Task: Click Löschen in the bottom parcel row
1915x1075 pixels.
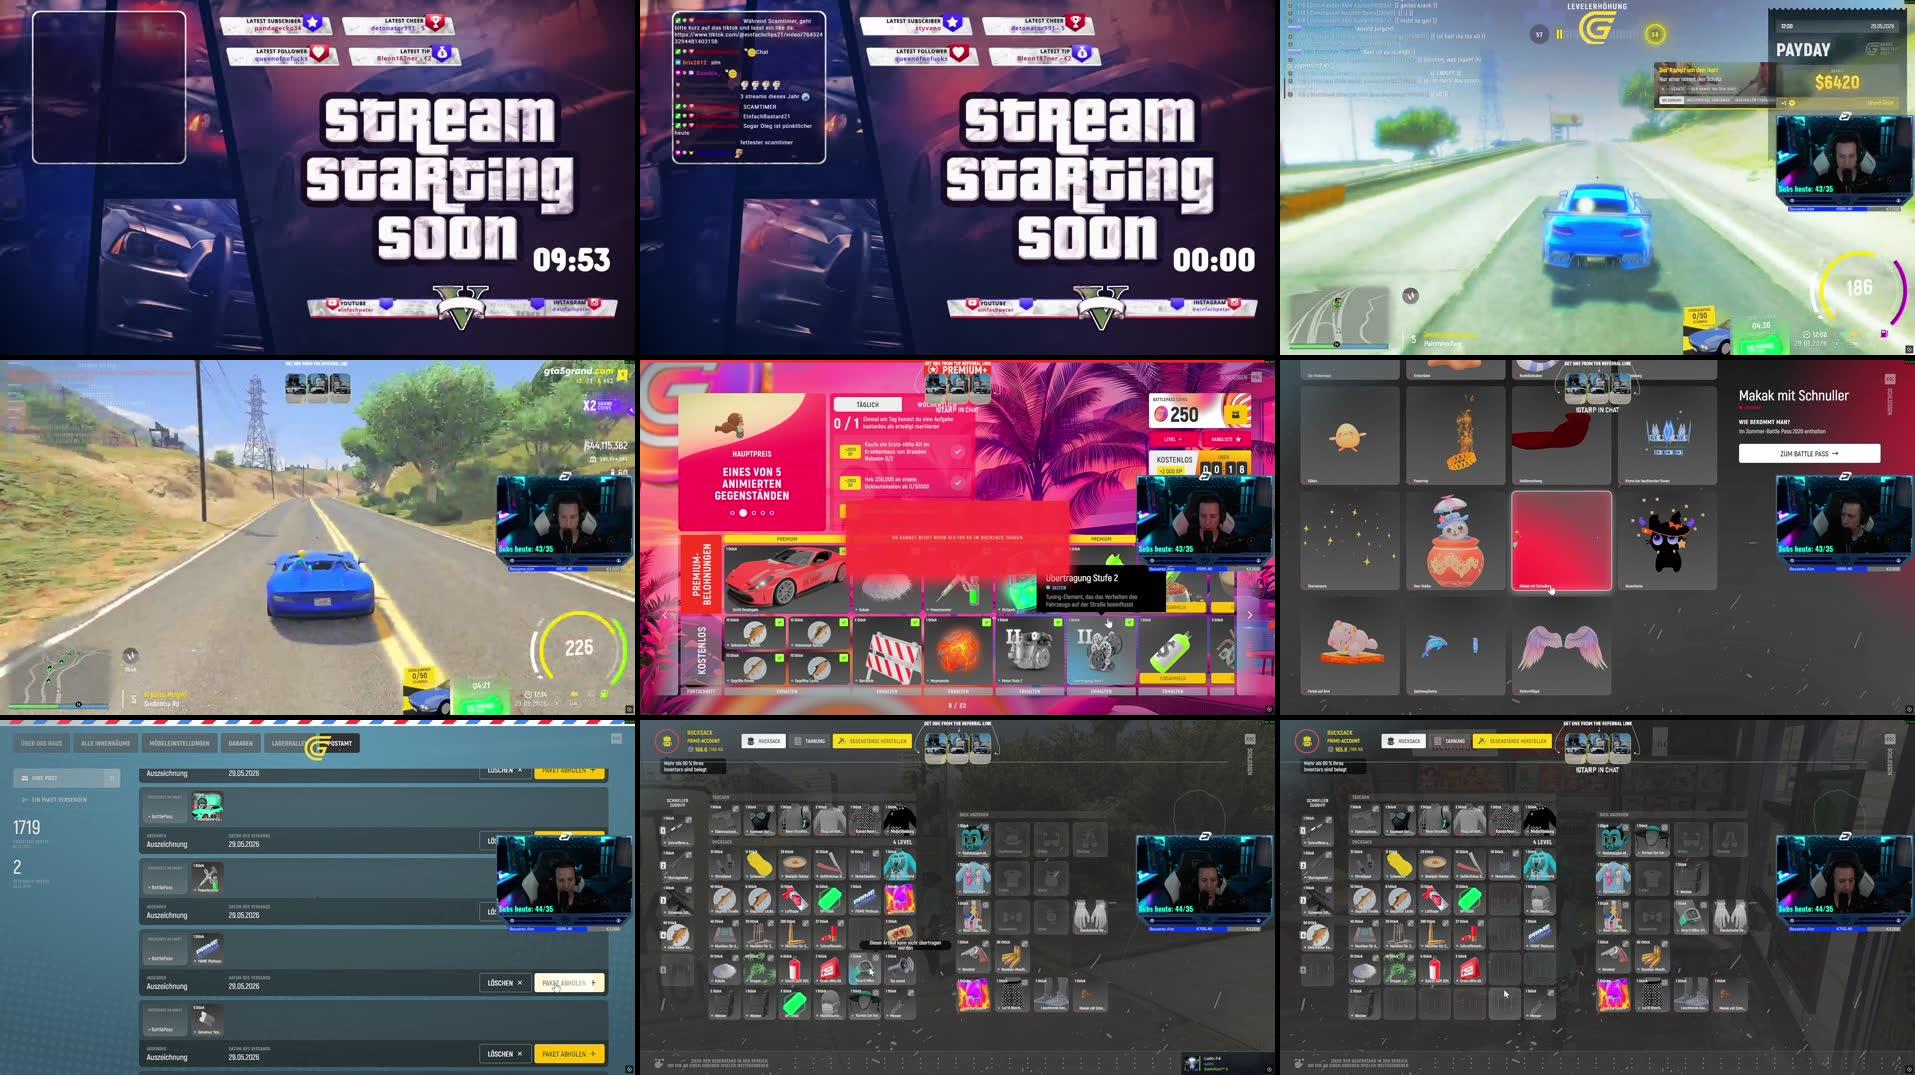Action: click(x=504, y=1054)
